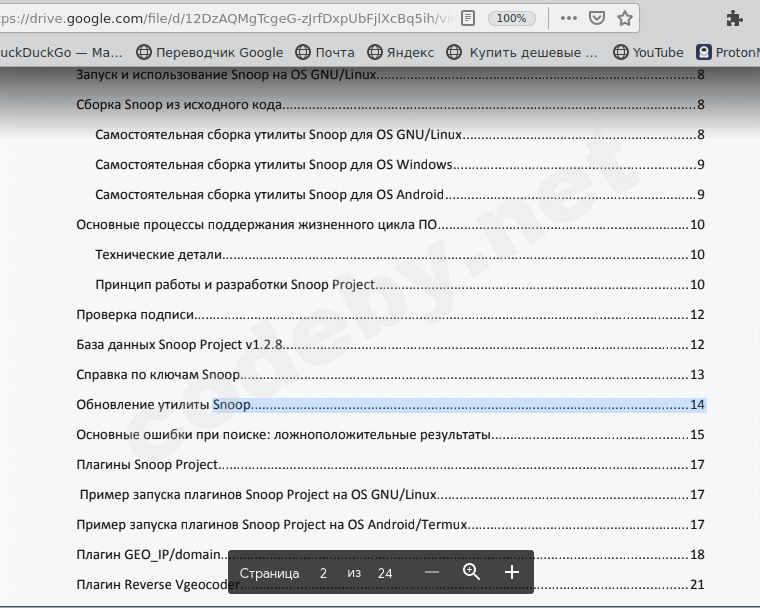
Task: Click globe icon next to YouTube bookmark
Action: [x=620, y=52]
